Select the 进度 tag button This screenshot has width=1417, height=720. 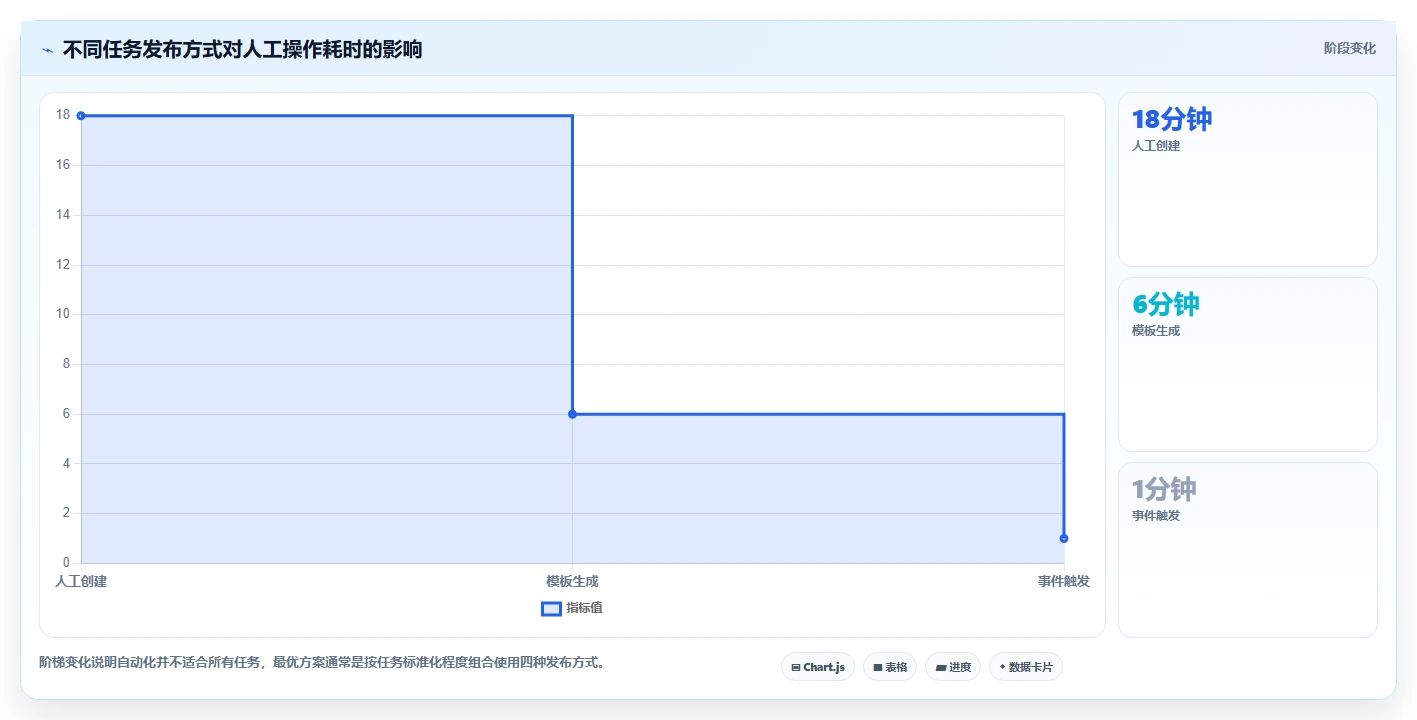[953, 667]
